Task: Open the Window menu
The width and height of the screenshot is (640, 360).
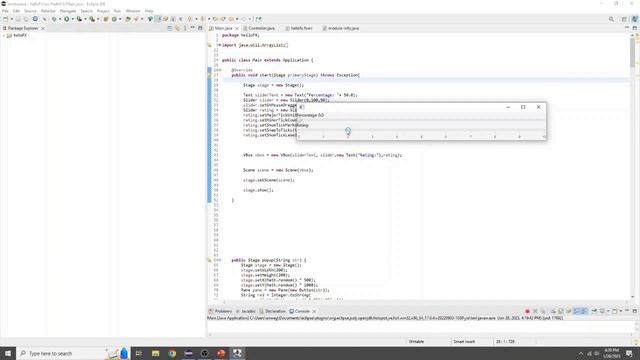Action: pyautogui.click(x=133, y=11)
